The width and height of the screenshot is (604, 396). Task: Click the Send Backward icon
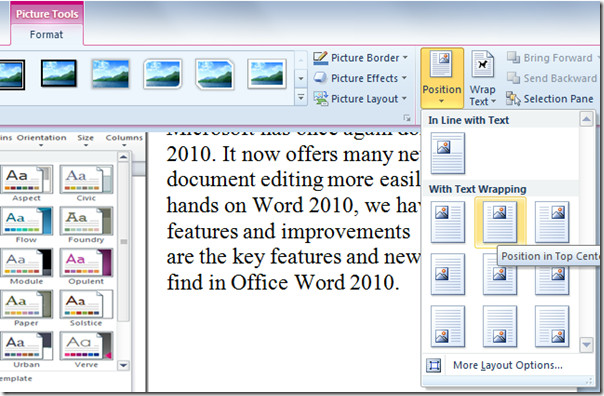pyautogui.click(x=513, y=78)
